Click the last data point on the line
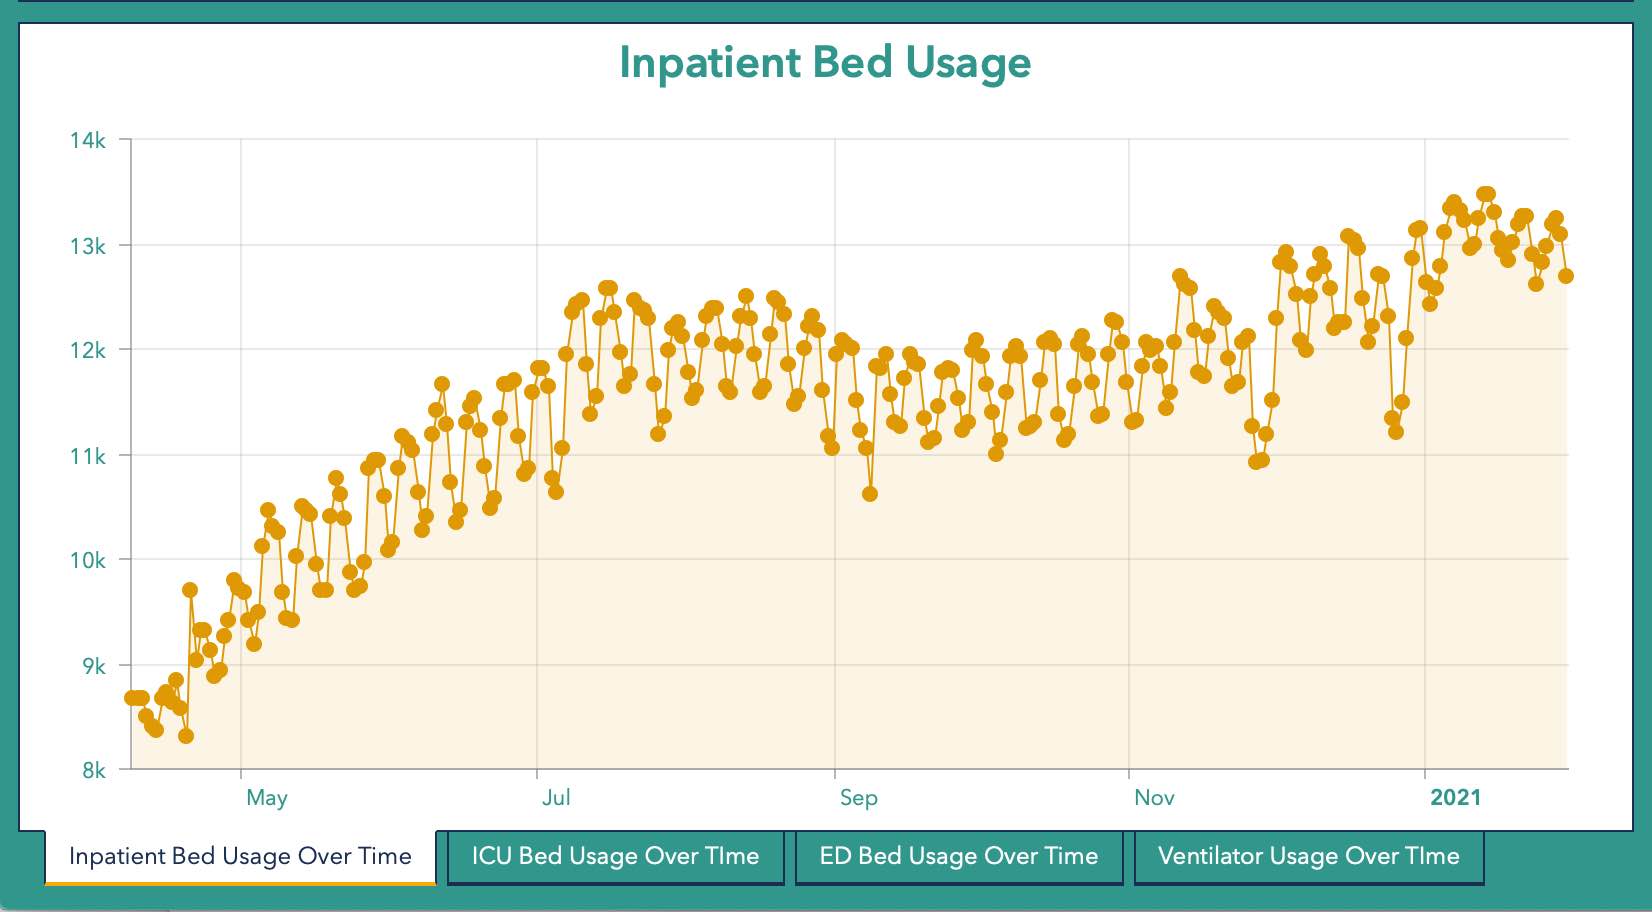1652x912 pixels. click(x=1566, y=276)
